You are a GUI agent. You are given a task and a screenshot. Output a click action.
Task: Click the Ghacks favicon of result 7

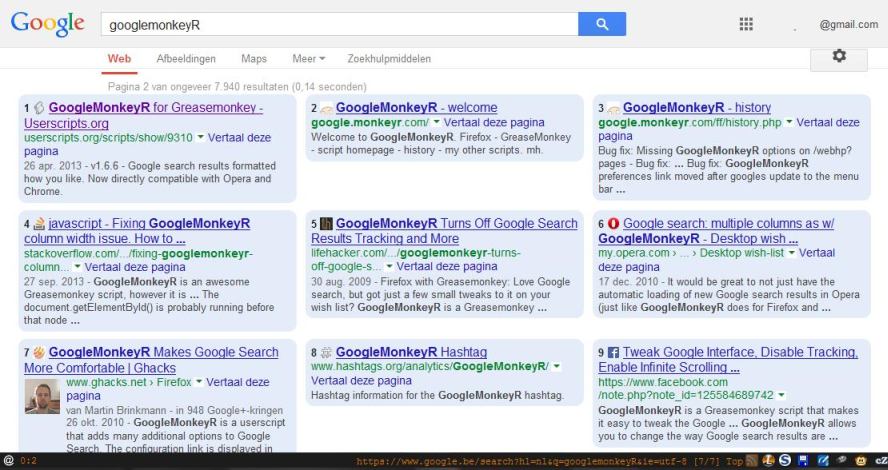coord(39,352)
